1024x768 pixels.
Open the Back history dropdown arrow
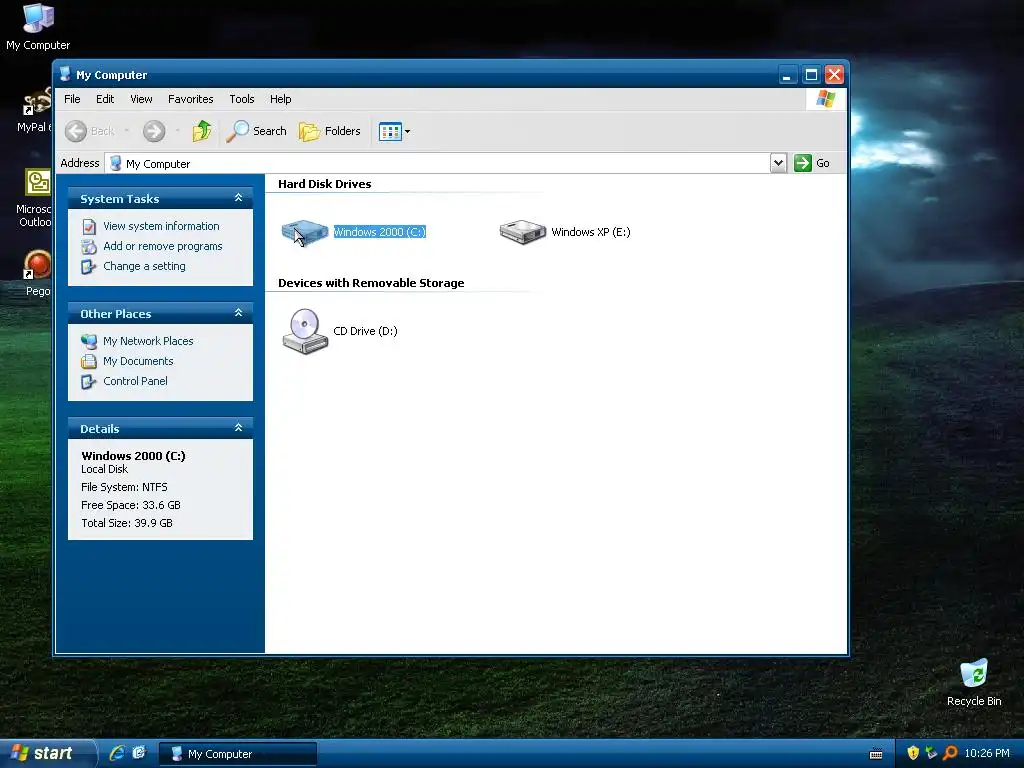tap(127, 131)
